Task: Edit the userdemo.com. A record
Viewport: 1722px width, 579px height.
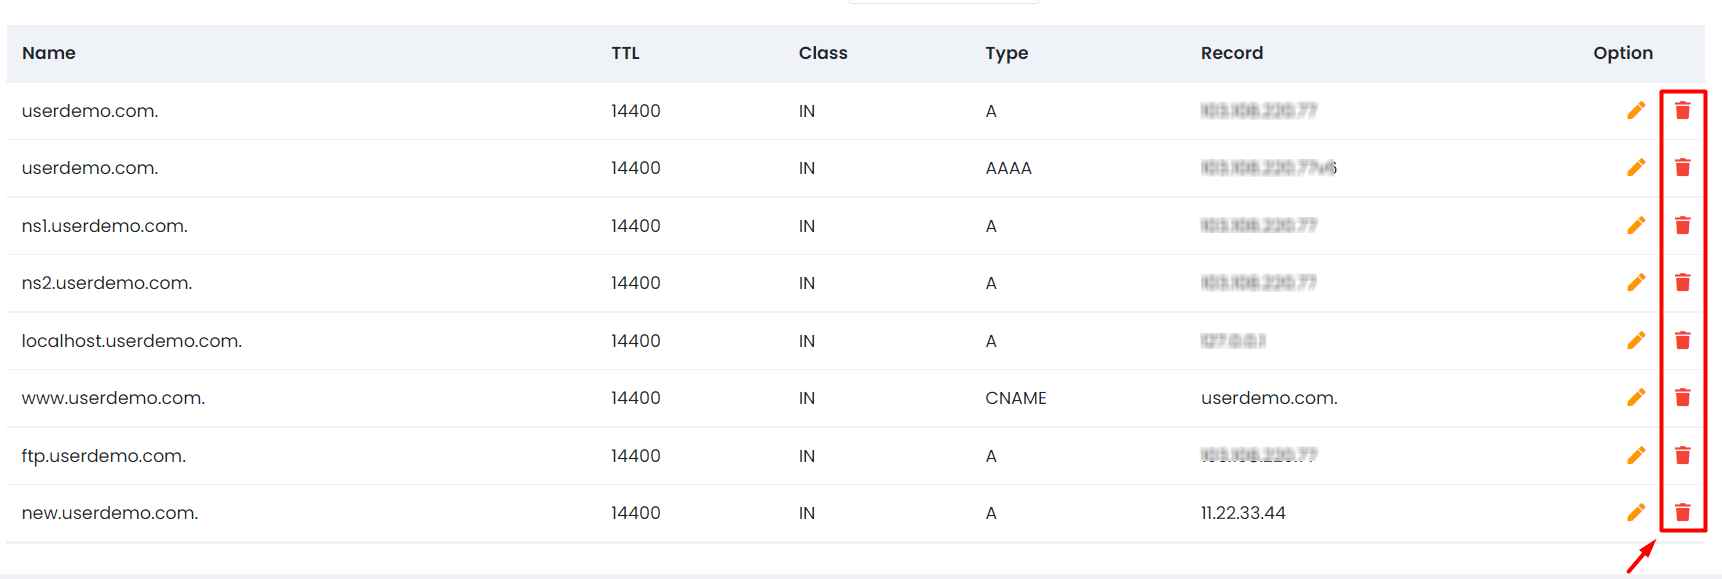Action: pyautogui.click(x=1636, y=110)
